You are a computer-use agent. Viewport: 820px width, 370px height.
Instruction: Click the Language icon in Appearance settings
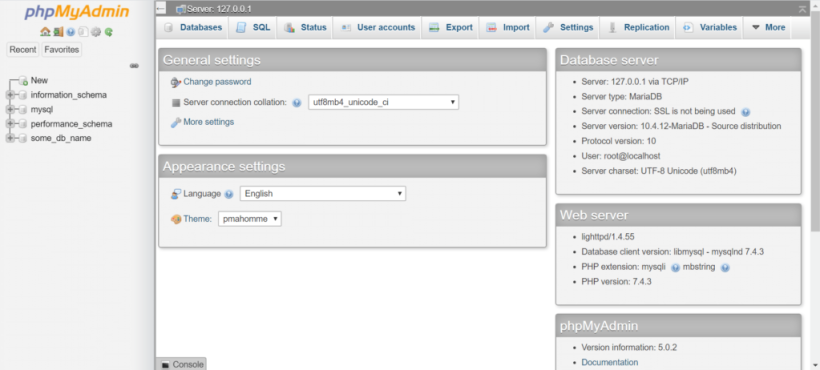click(x=176, y=194)
